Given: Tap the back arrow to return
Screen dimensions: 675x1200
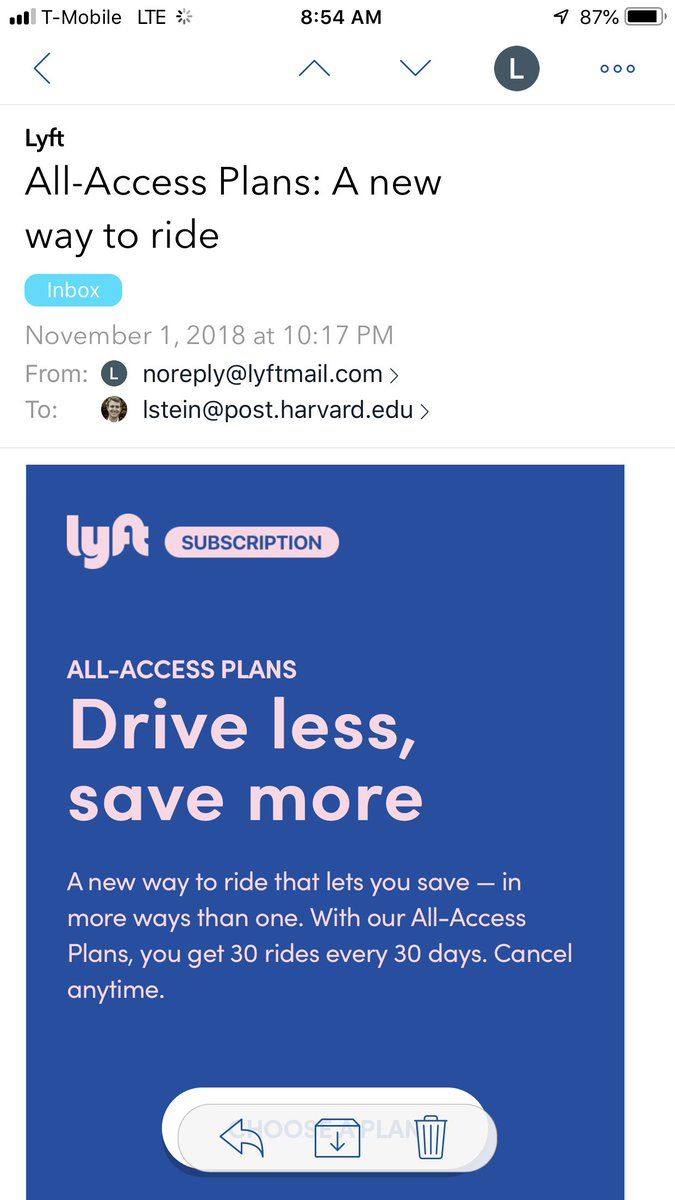Looking at the screenshot, I should click(x=42, y=69).
